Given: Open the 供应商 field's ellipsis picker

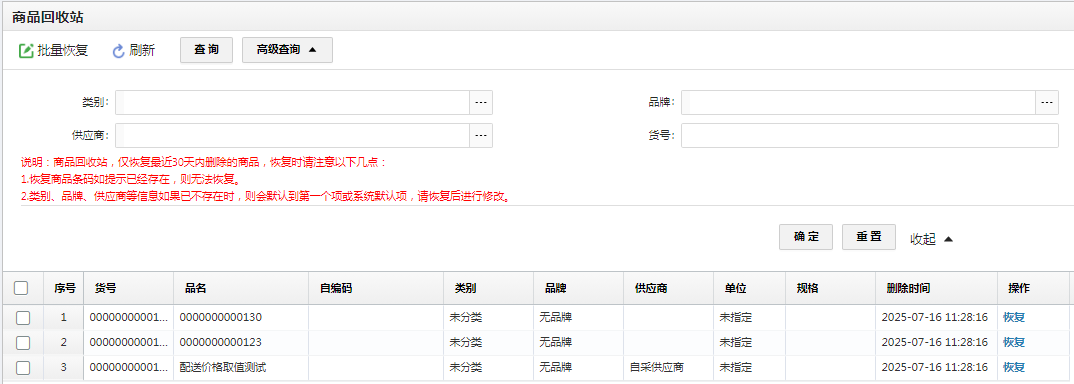Looking at the screenshot, I should pyautogui.click(x=481, y=136).
